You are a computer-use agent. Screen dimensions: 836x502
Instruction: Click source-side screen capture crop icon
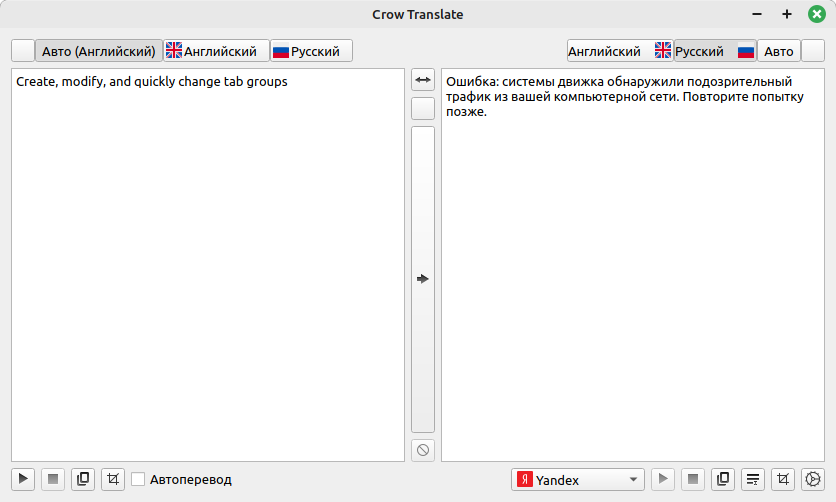click(x=113, y=480)
